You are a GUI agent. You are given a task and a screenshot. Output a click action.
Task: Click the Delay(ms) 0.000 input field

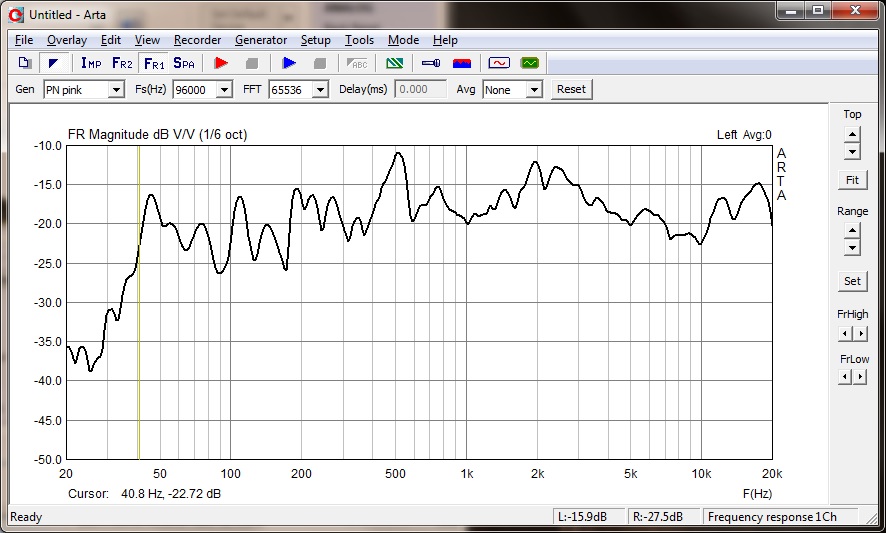click(x=420, y=89)
